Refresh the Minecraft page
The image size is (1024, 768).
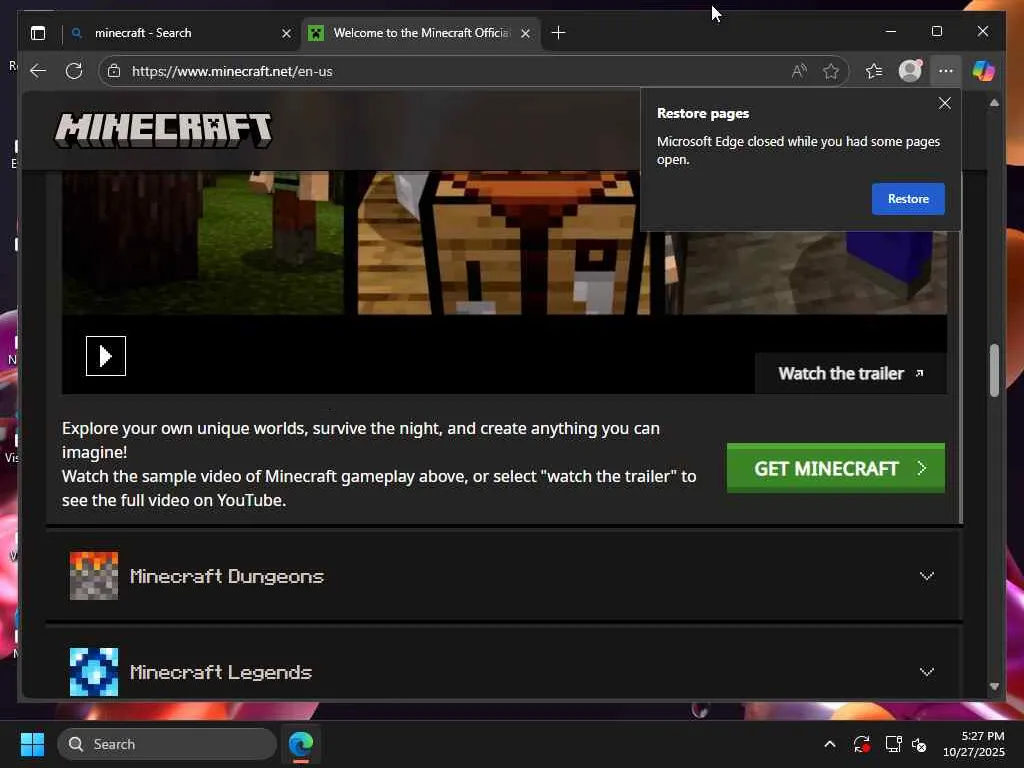74,71
